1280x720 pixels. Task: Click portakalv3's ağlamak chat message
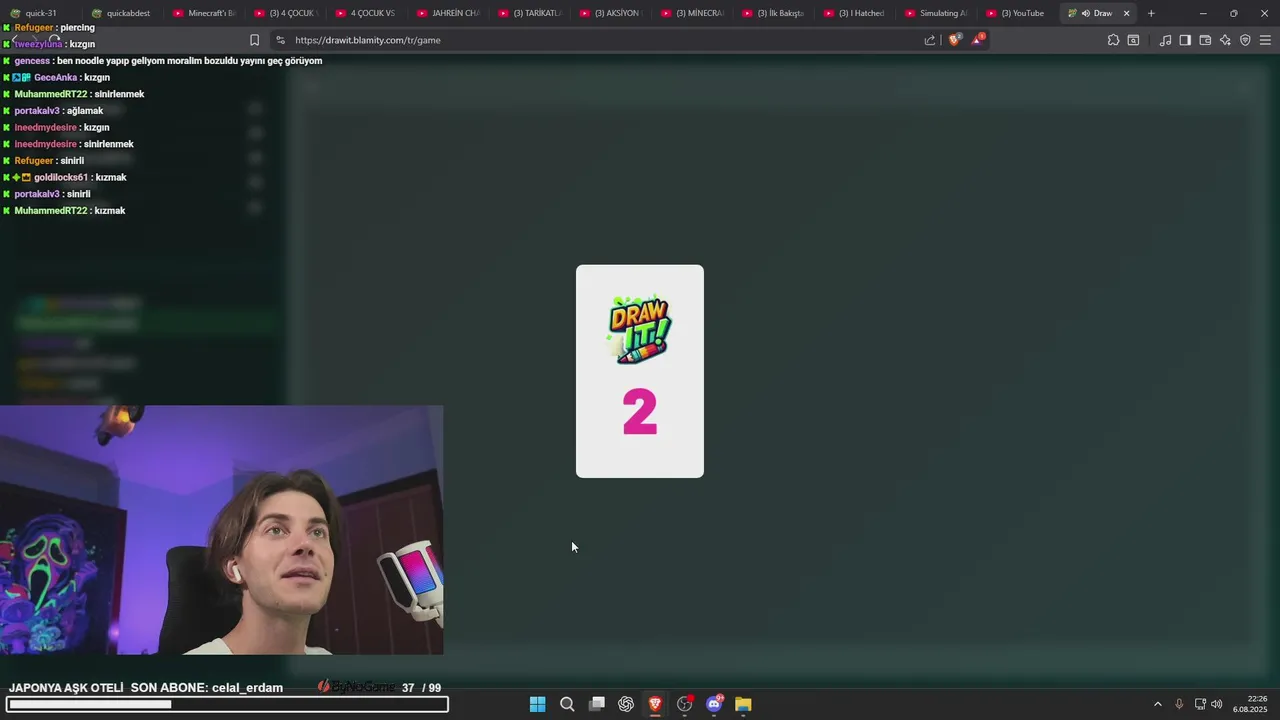[x=53, y=111]
